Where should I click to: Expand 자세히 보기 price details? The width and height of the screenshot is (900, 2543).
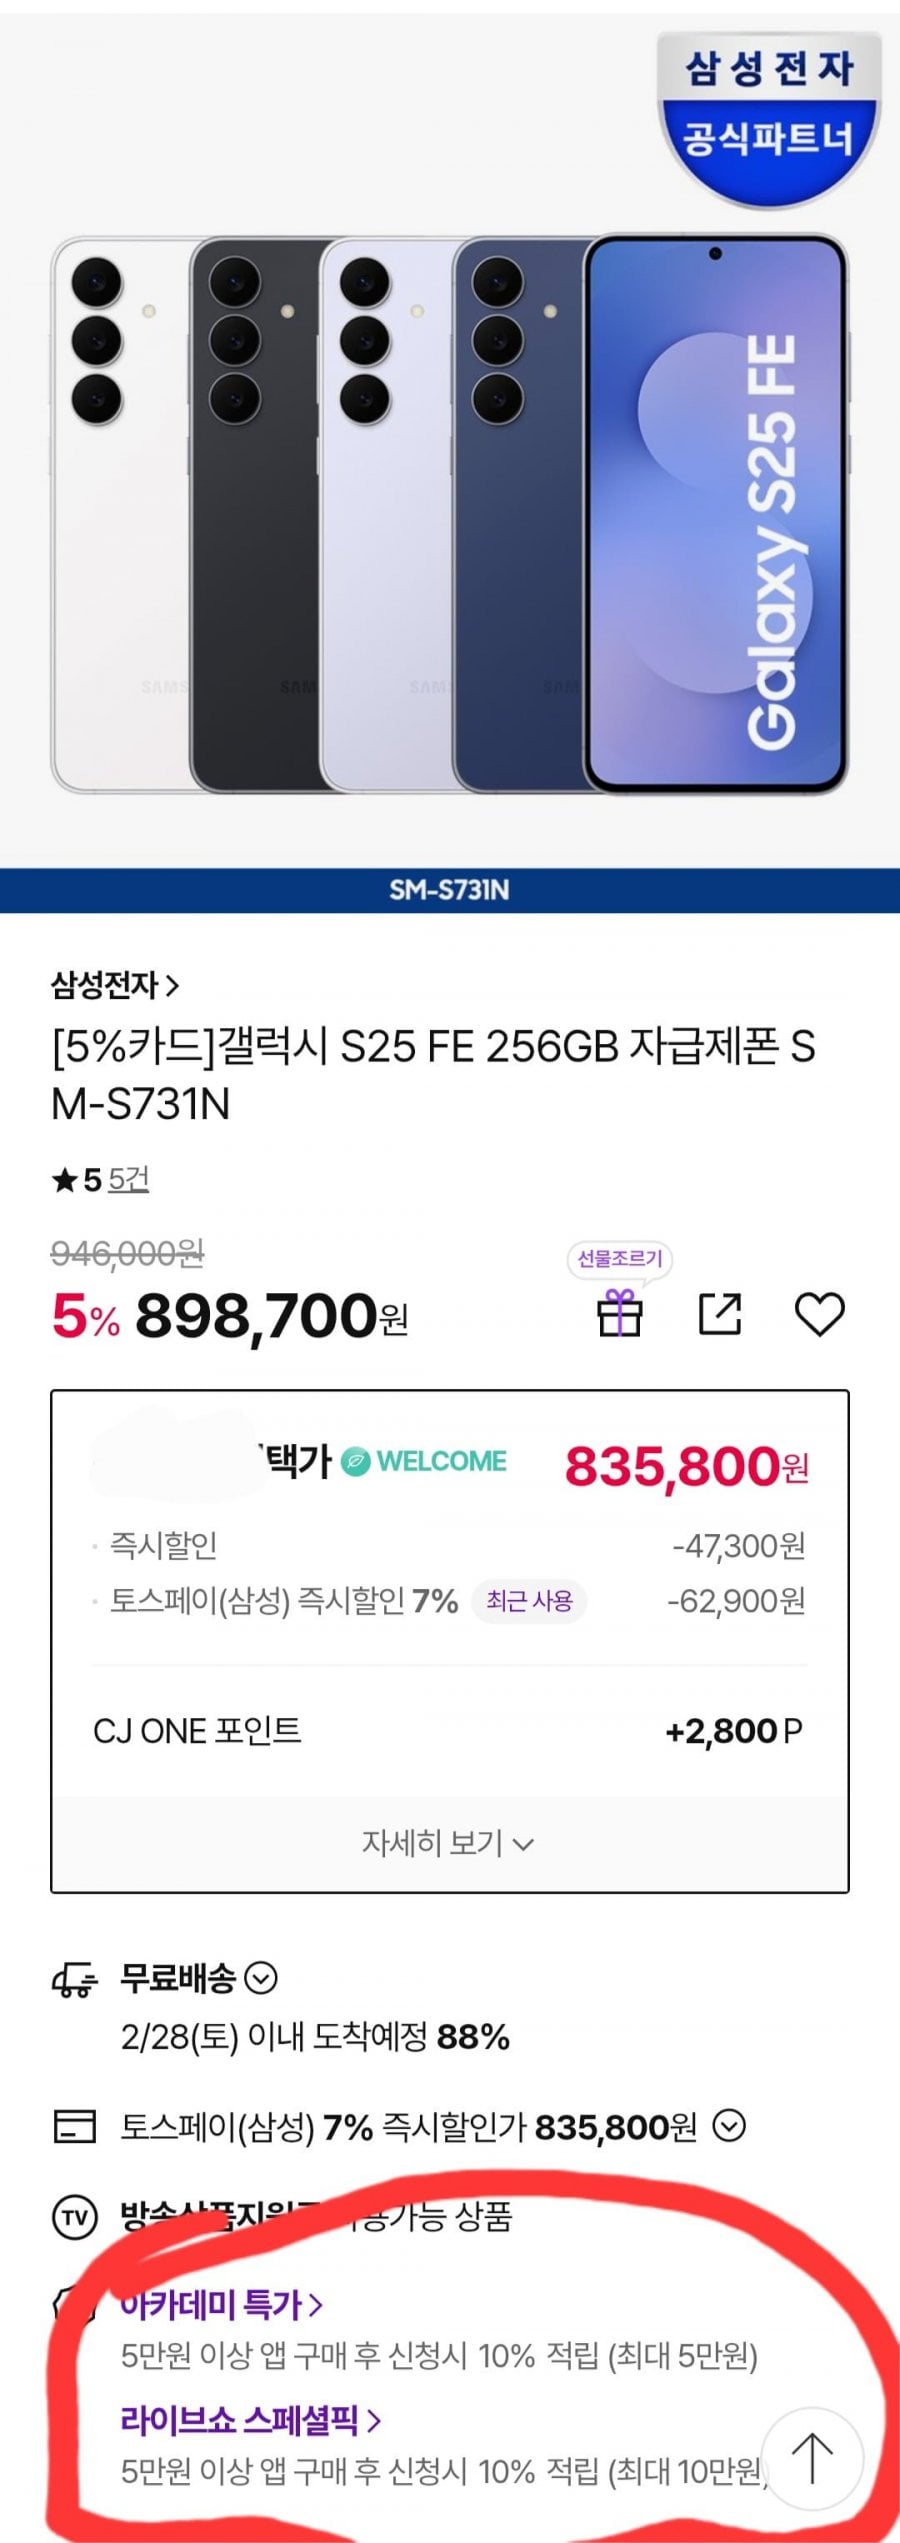pos(448,1842)
